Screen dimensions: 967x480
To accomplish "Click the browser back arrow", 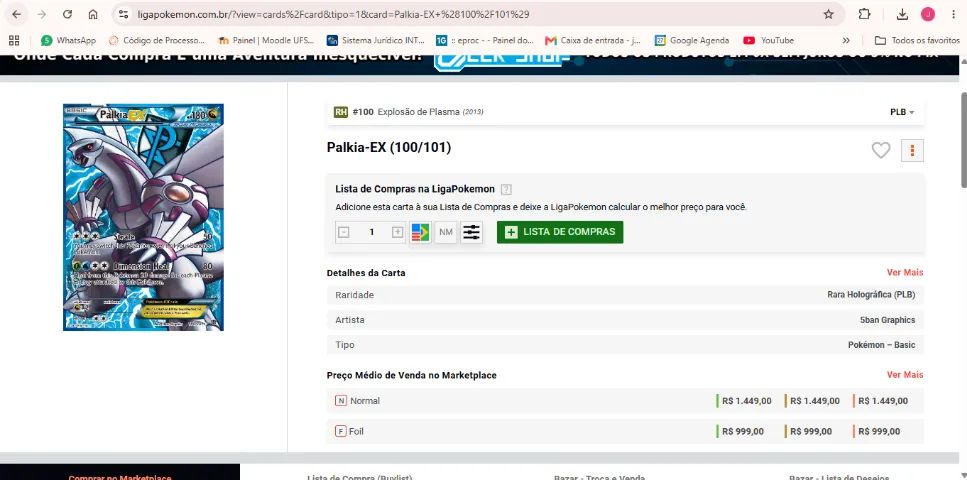I will 16,14.
